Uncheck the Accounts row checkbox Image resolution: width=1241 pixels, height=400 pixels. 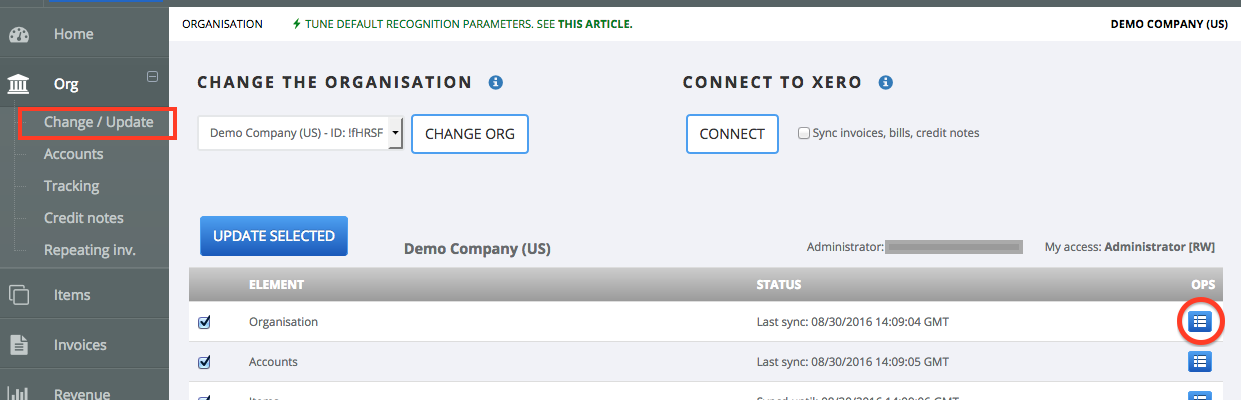tap(205, 362)
